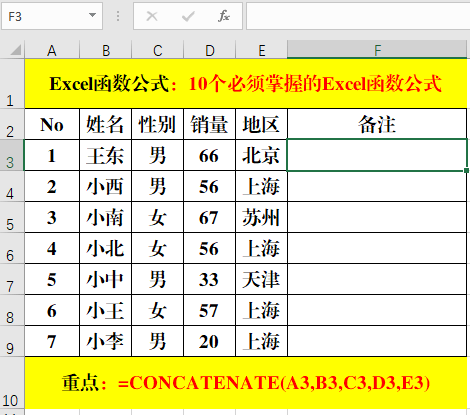Click the Select All corner triangle
This screenshot has width=470, height=415.
click(x=15, y=50)
